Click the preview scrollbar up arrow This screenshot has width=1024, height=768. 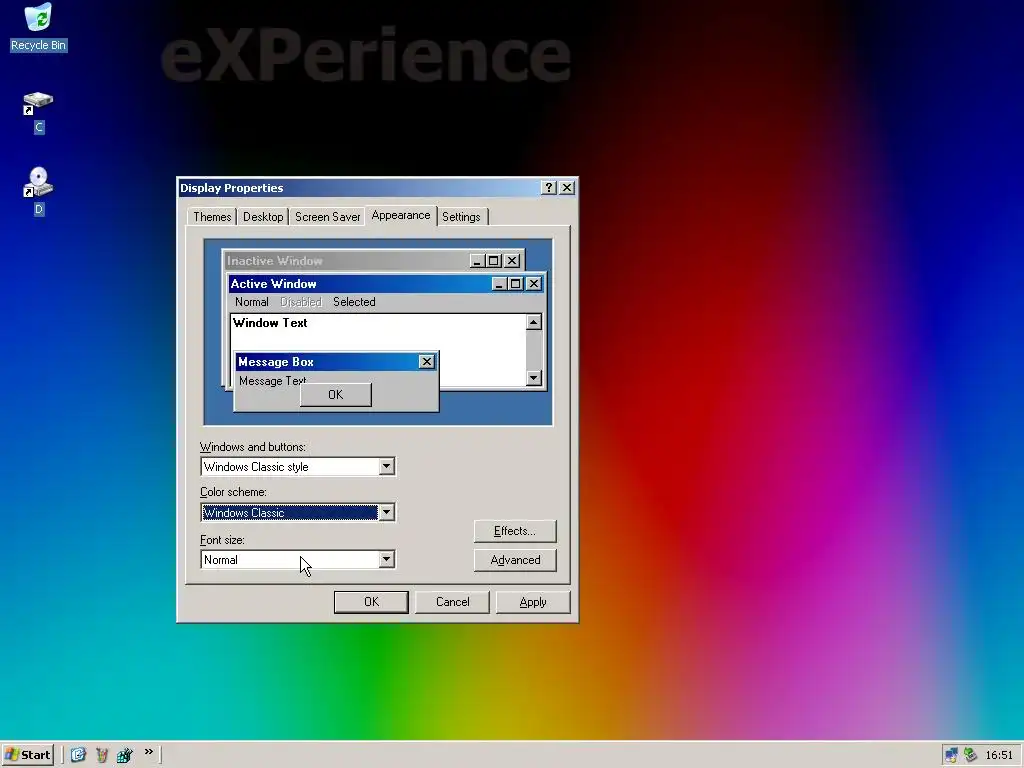click(x=534, y=322)
